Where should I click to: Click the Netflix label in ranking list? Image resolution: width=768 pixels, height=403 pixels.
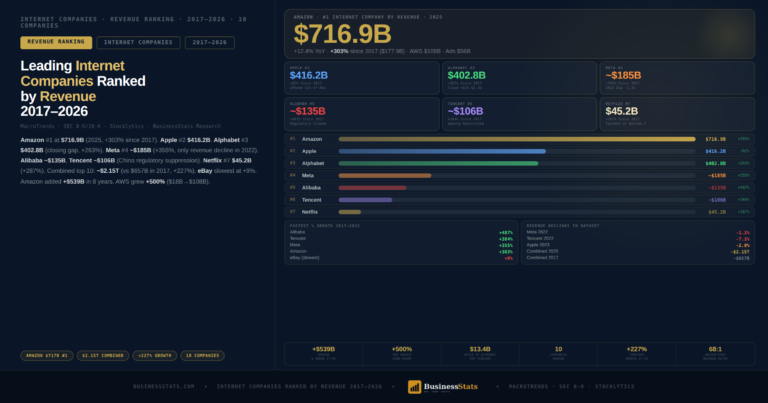coord(310,212)
